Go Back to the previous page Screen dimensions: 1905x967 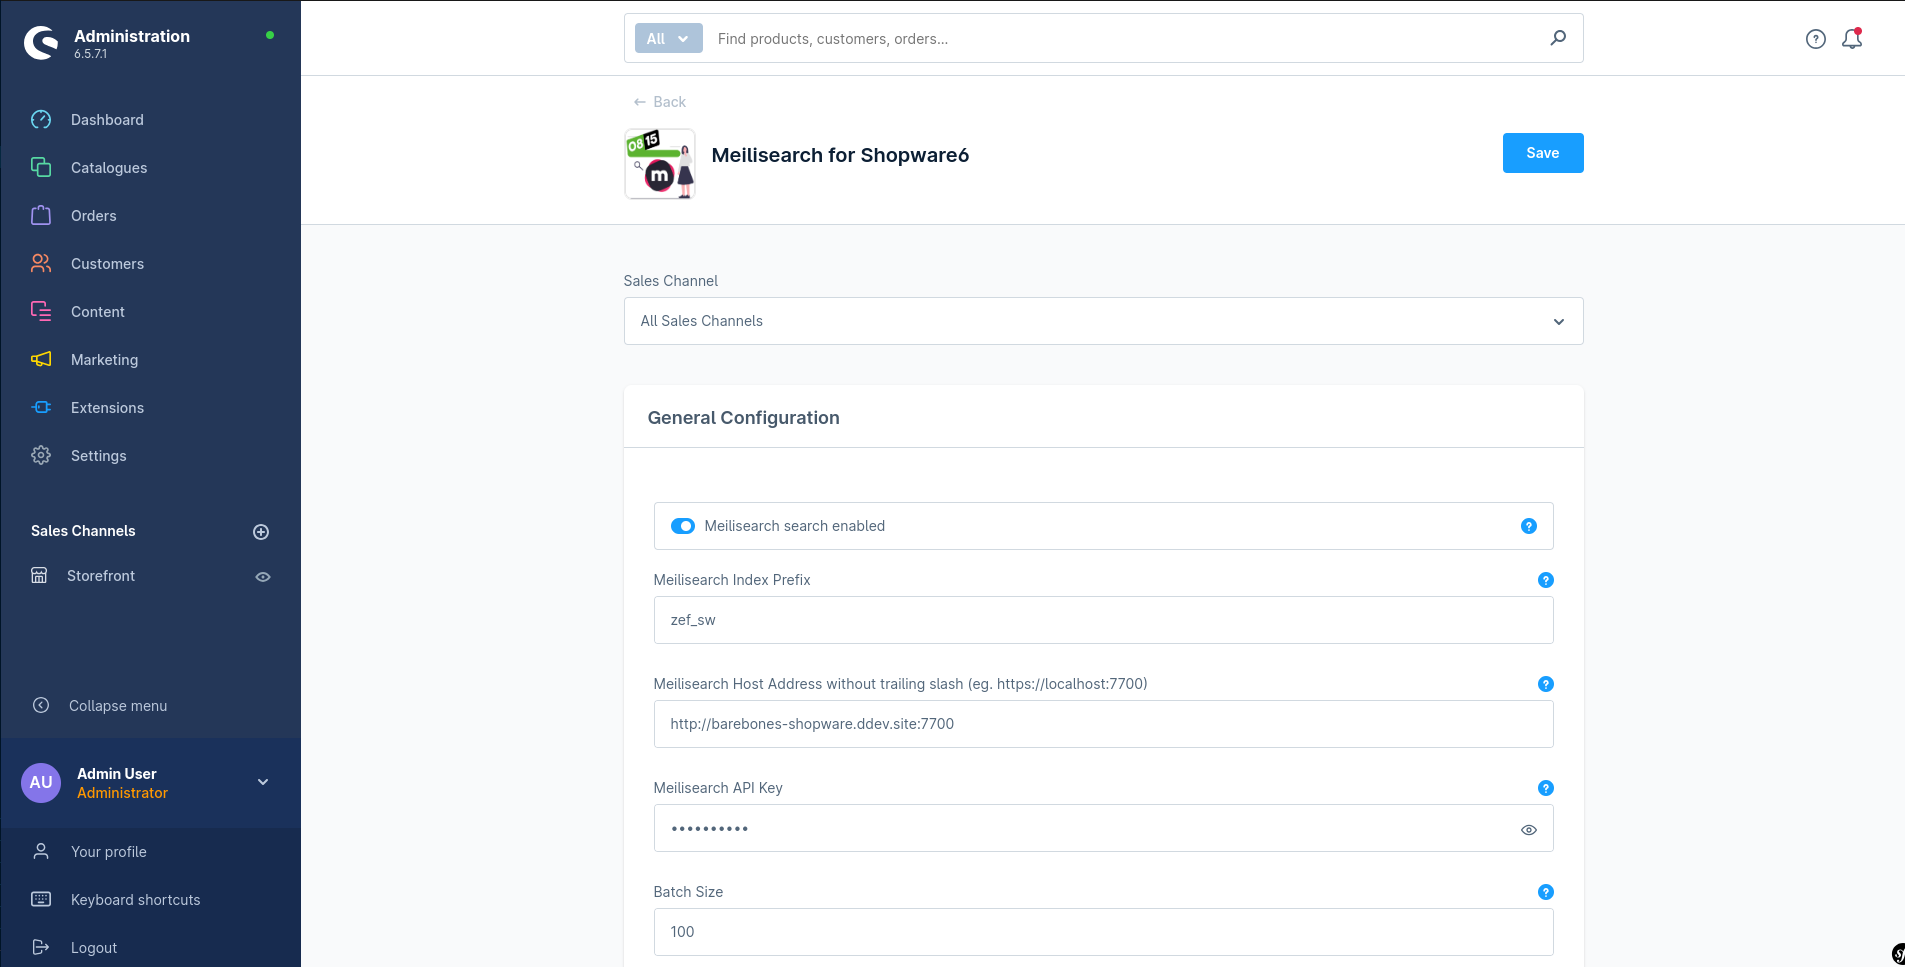coord(660,102)
